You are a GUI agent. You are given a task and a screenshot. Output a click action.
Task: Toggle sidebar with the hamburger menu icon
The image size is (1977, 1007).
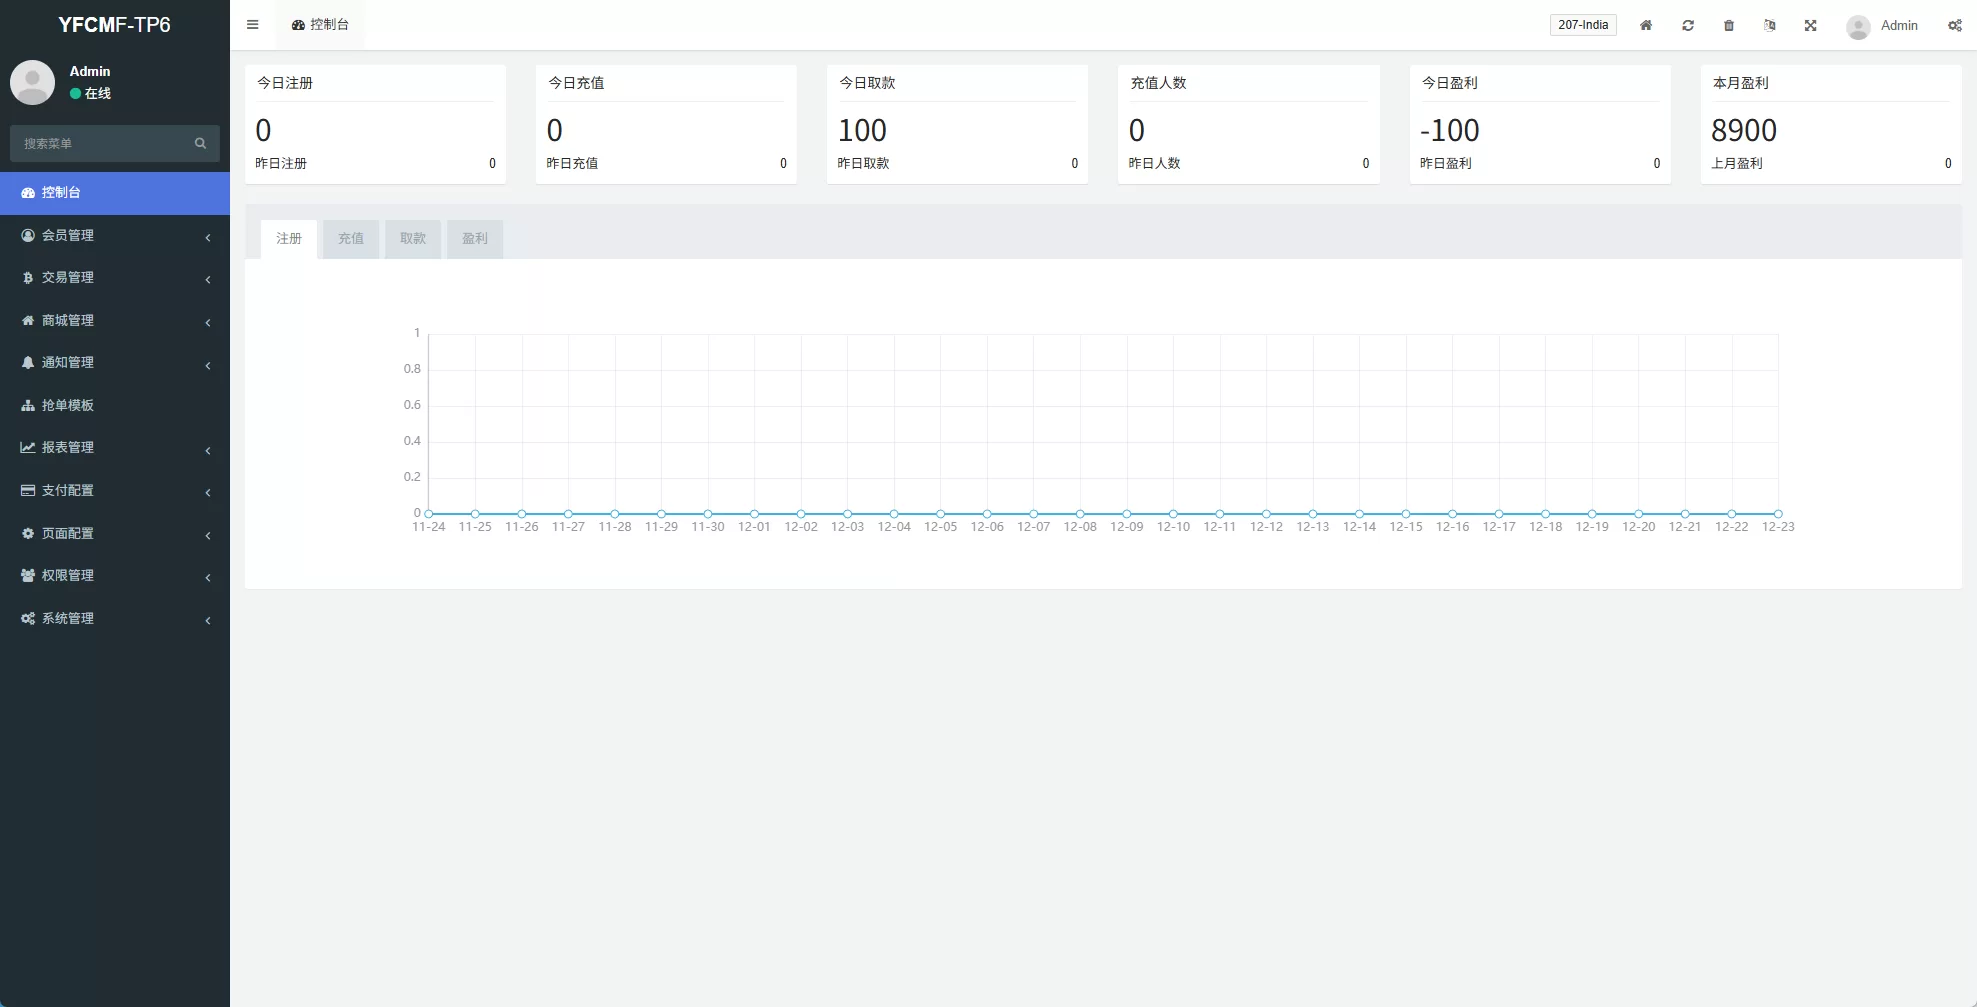click(x=252, y=25)
